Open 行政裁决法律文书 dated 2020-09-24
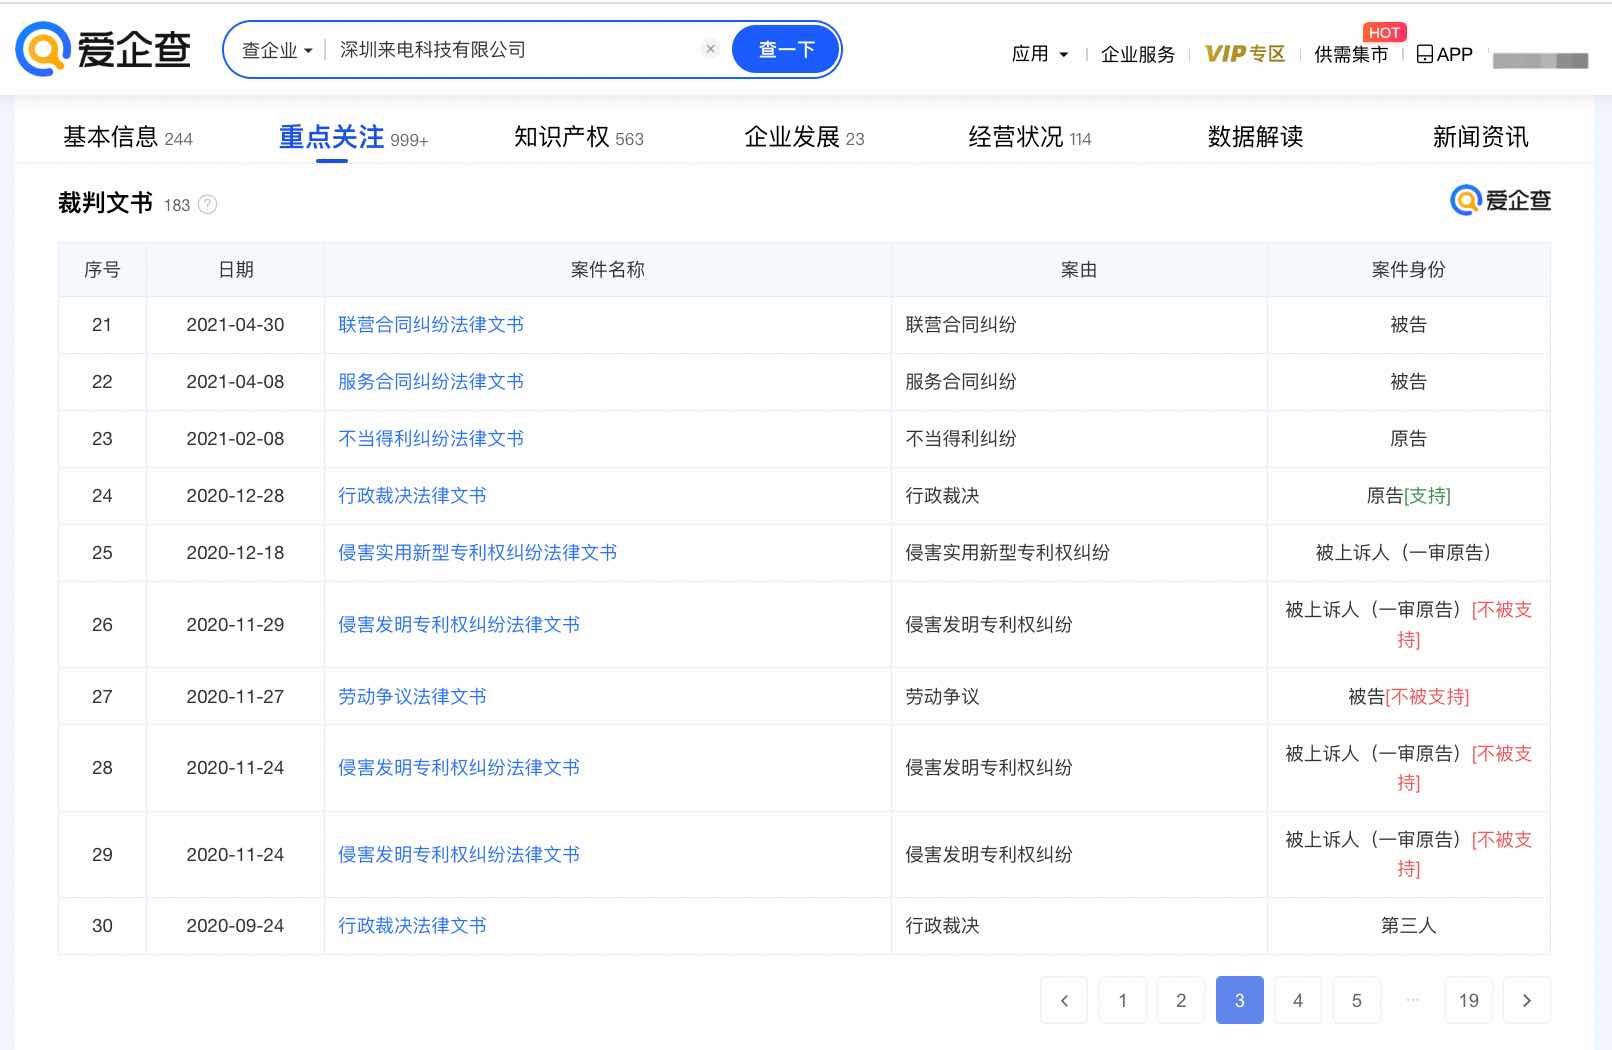 coord(412,926)
